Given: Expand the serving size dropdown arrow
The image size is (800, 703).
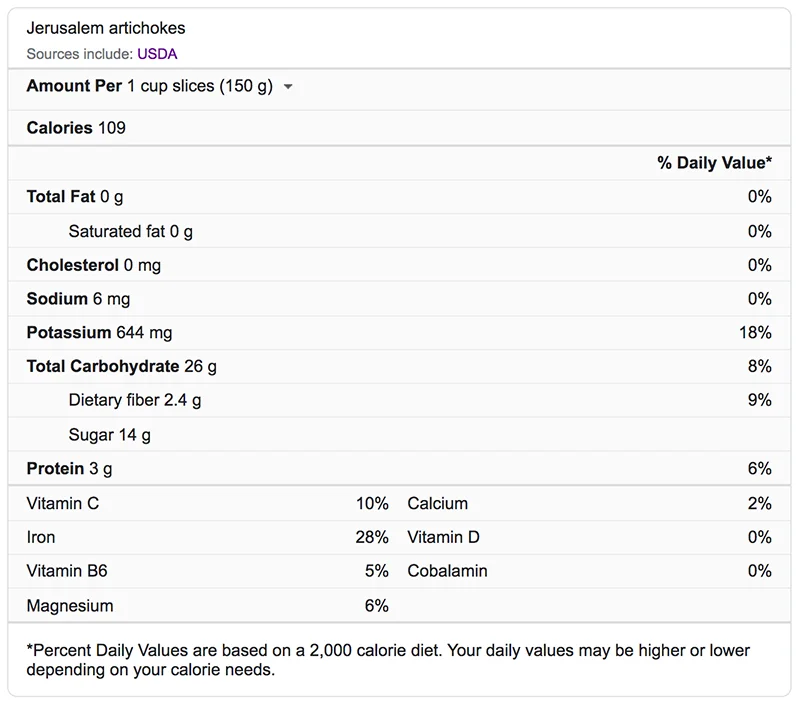Looking at the screenshot, I should coord(288,87).
